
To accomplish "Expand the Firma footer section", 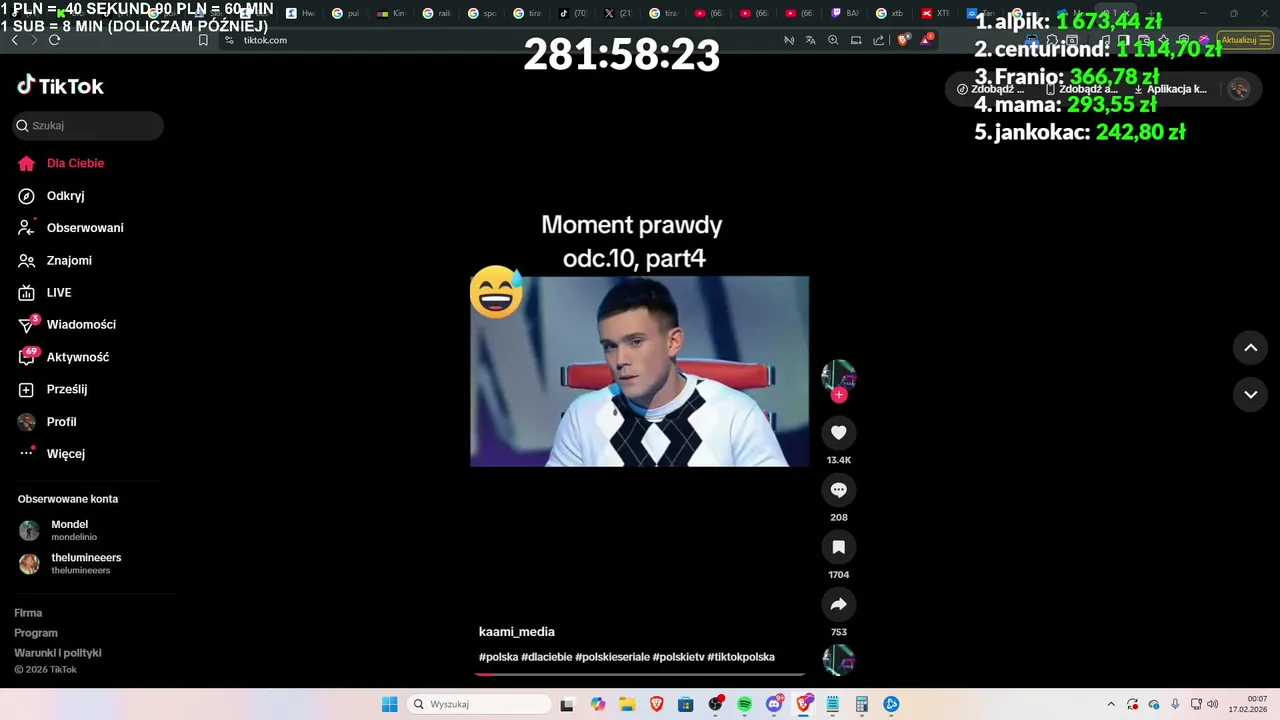I will click(x=28, y=613).
